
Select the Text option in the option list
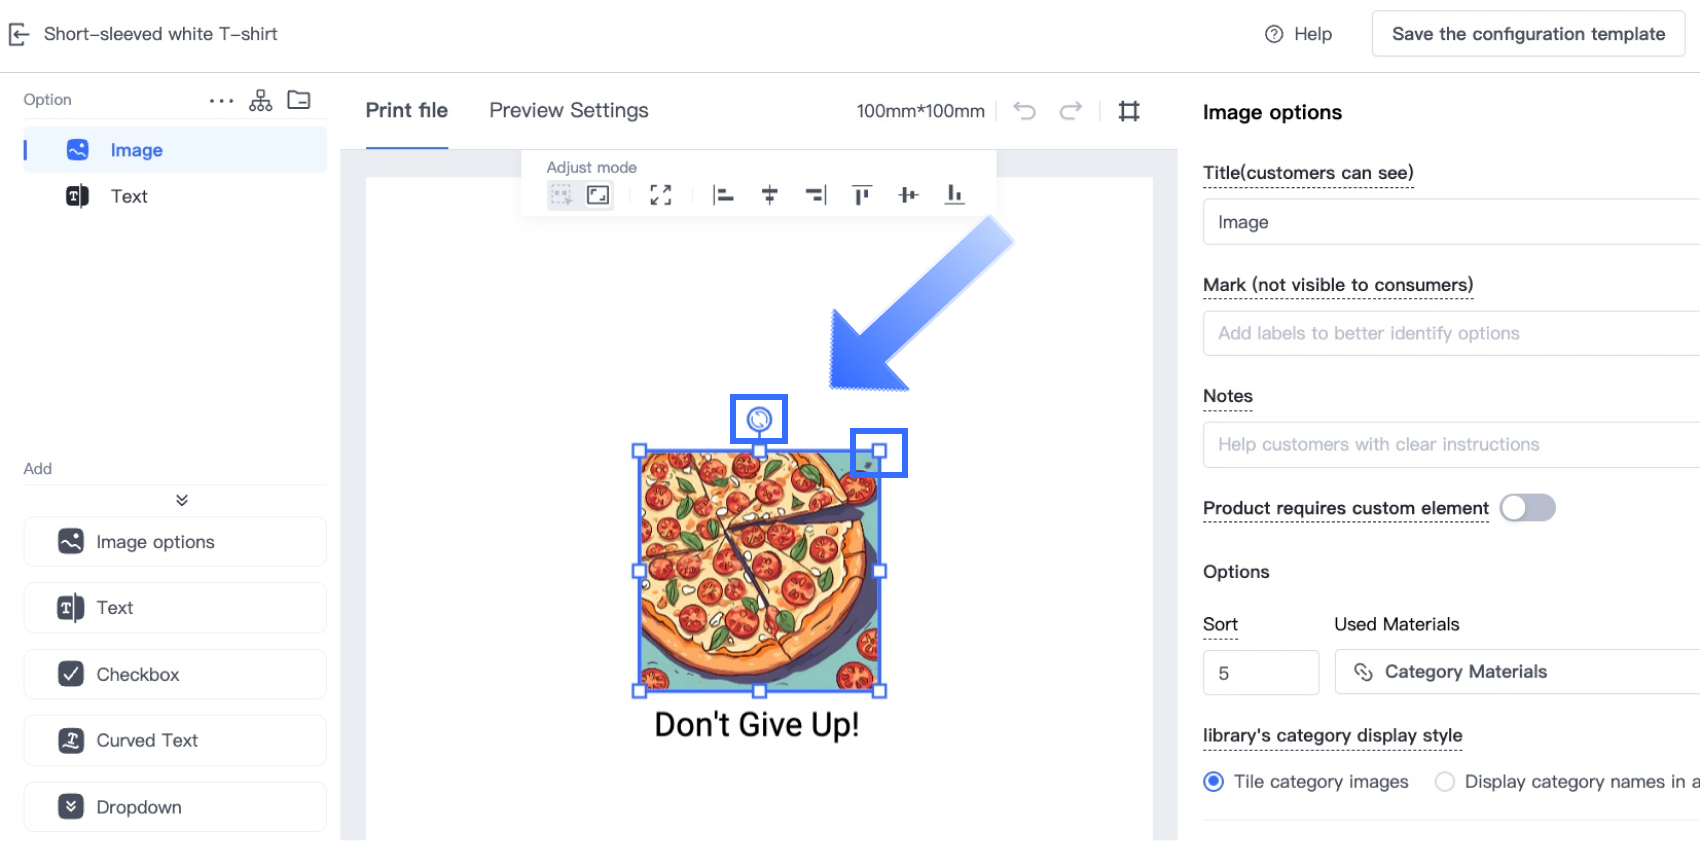pyautogui.click(x=175, y=196)
